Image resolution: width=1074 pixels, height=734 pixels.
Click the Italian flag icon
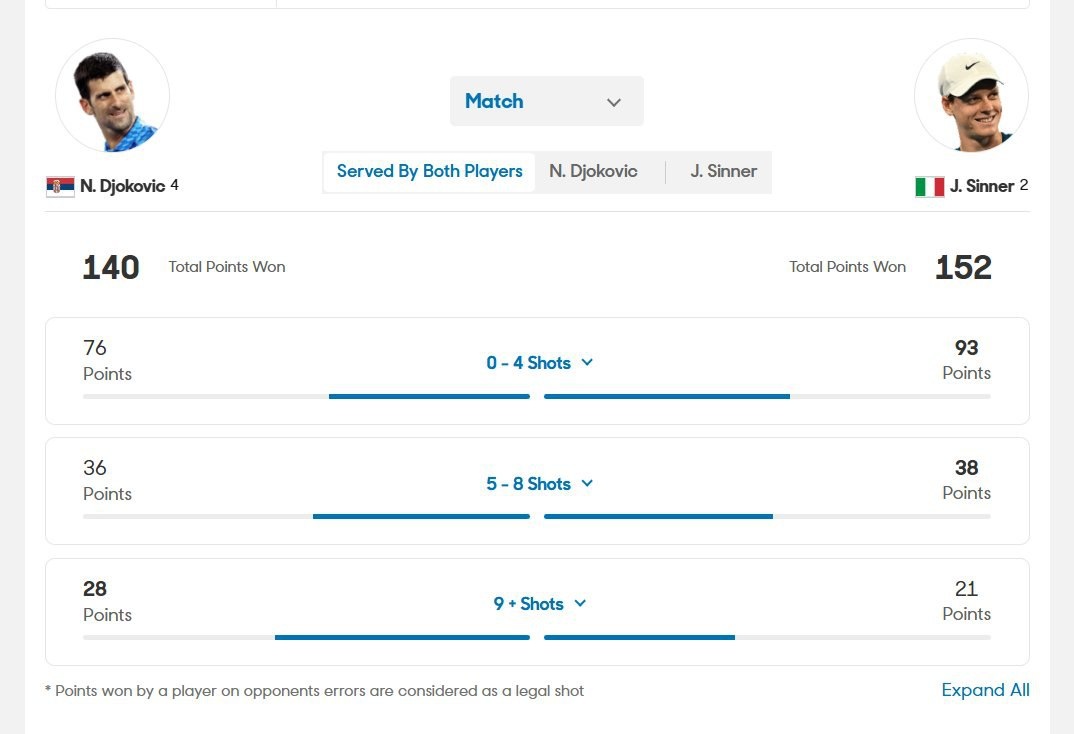click(x=929, y=187)
